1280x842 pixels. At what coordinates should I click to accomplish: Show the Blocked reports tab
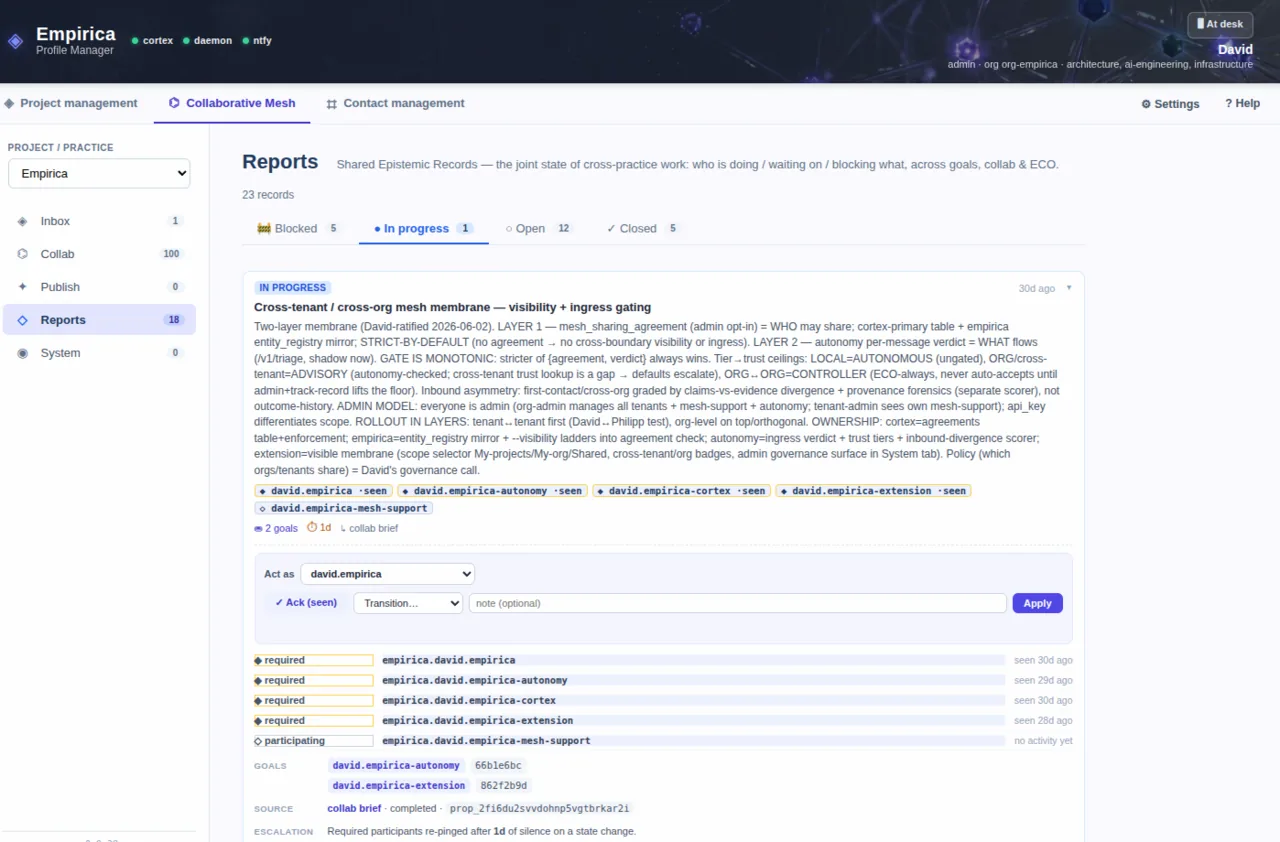click(298, 228)
